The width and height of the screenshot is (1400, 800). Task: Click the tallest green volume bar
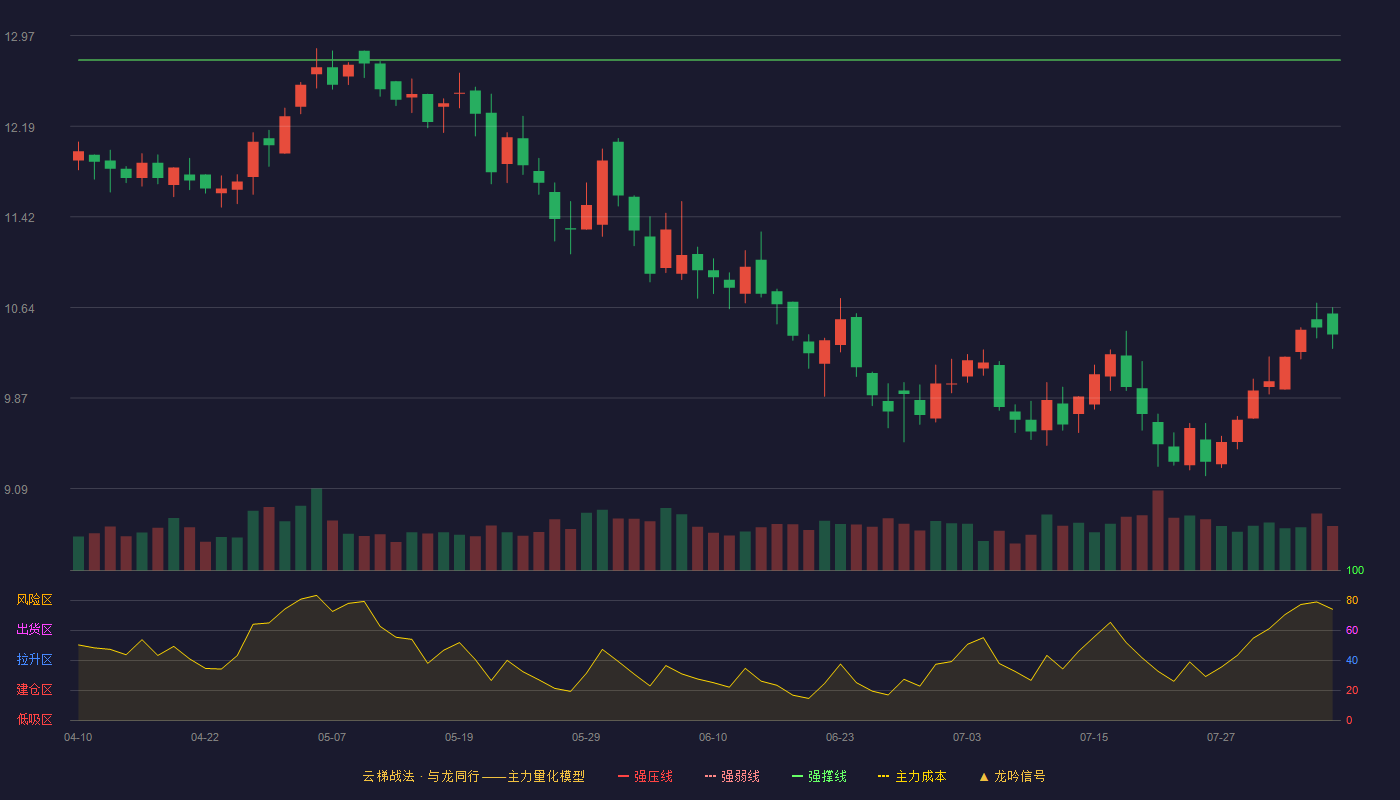coord(316,529)
